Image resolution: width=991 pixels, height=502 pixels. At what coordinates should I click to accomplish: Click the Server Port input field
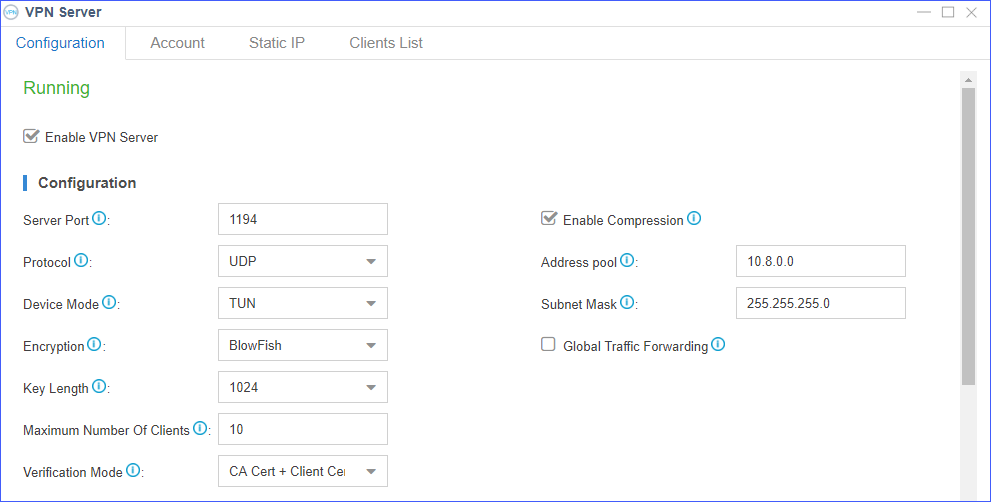pyautogui.click(x=302, y=219)
